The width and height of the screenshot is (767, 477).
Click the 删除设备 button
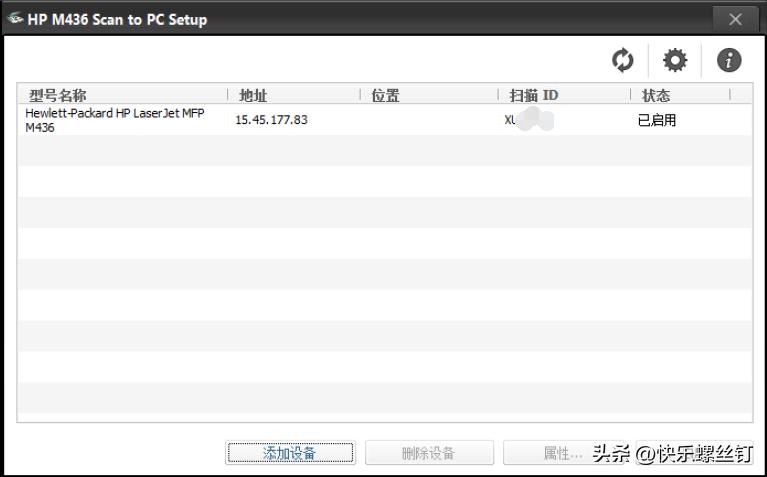429,453
